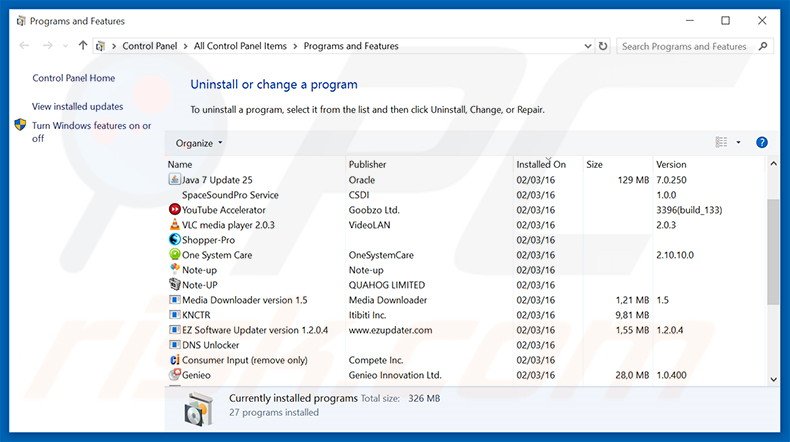Click the QUAHOG LIMITED publisher cell

point(386,285)
